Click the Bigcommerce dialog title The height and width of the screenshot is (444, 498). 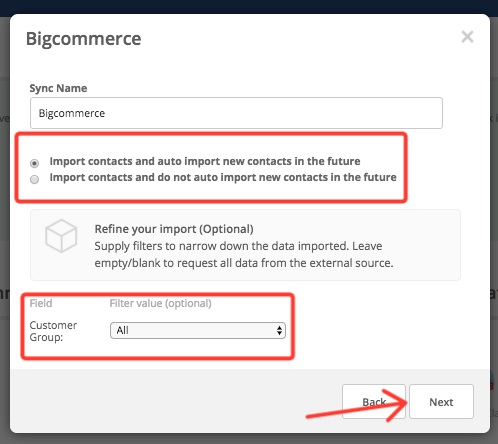tap(84, 39)
